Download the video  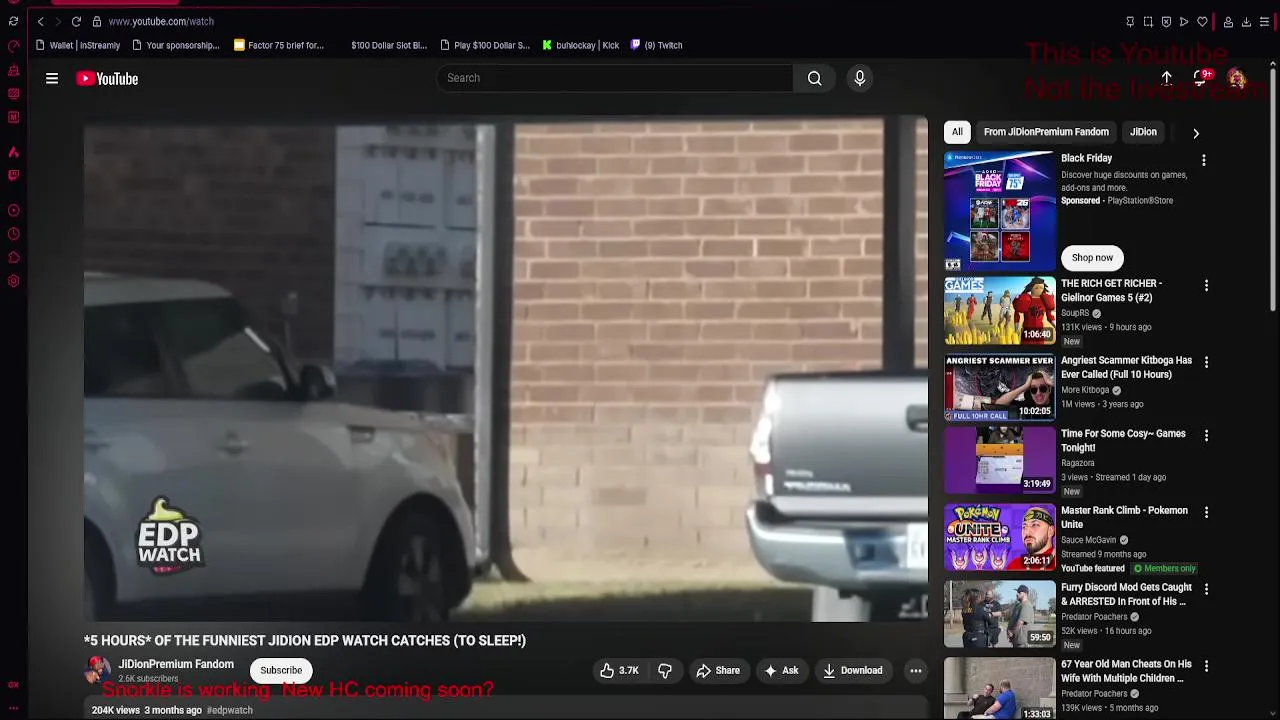click(853, 671)
